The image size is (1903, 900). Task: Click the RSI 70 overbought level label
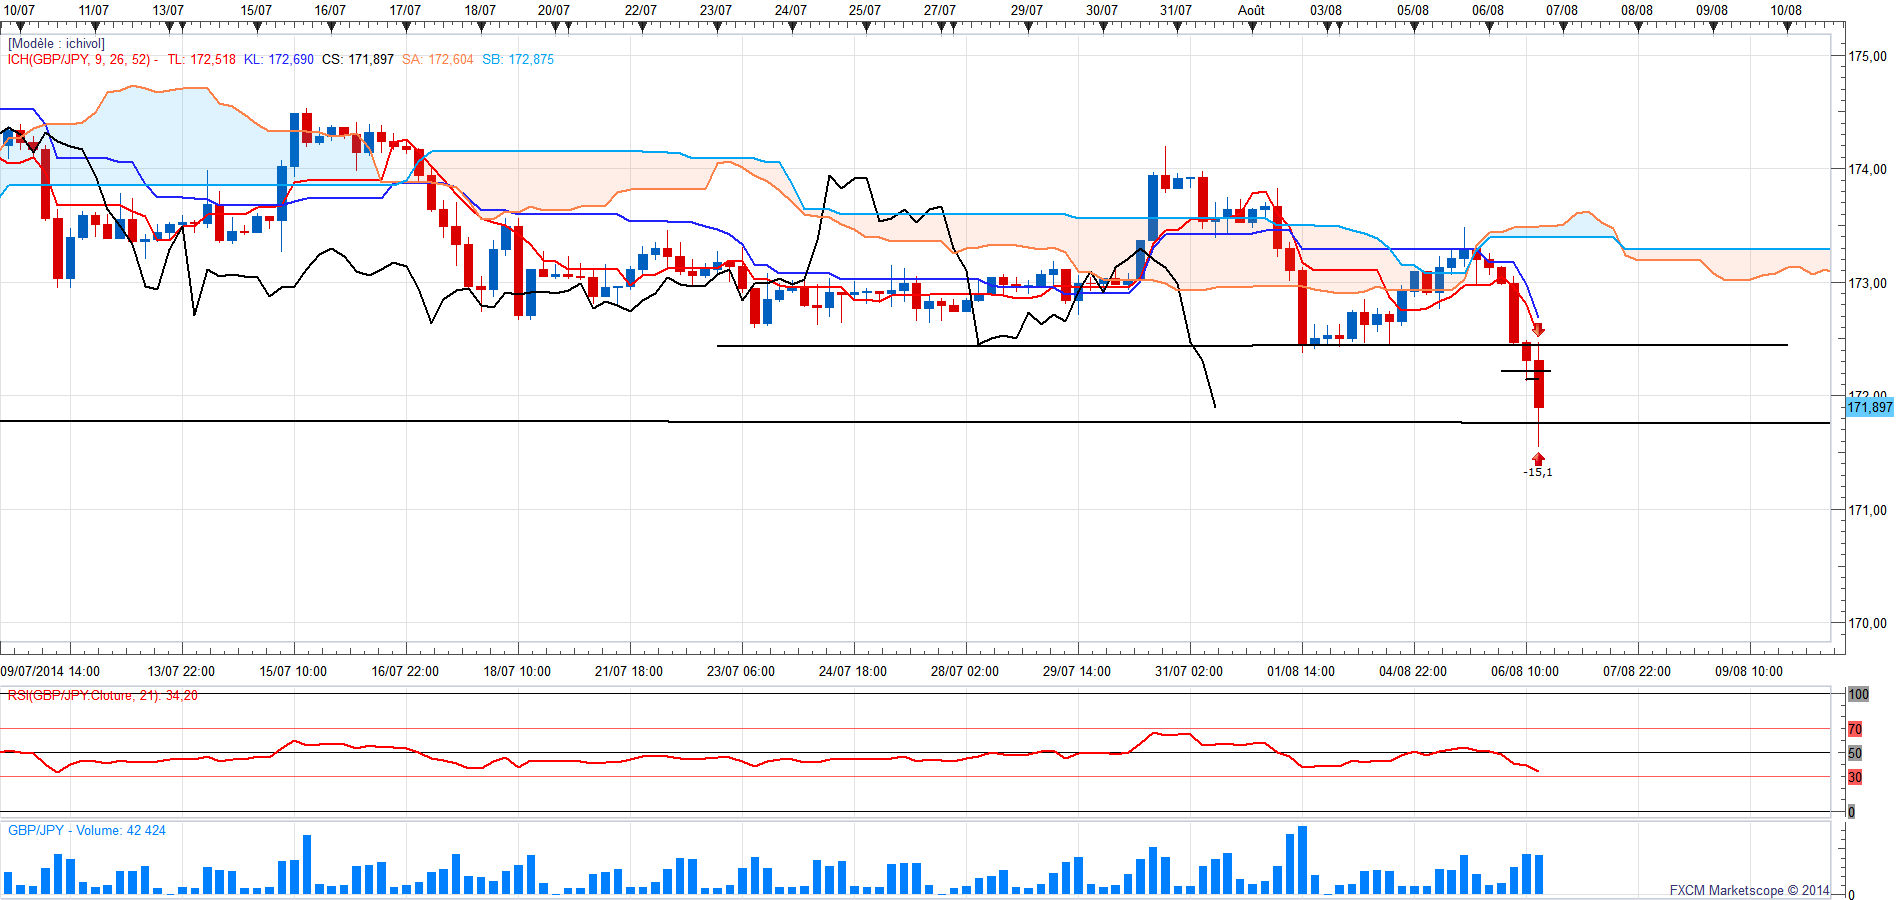click(x=1855, y=729)
